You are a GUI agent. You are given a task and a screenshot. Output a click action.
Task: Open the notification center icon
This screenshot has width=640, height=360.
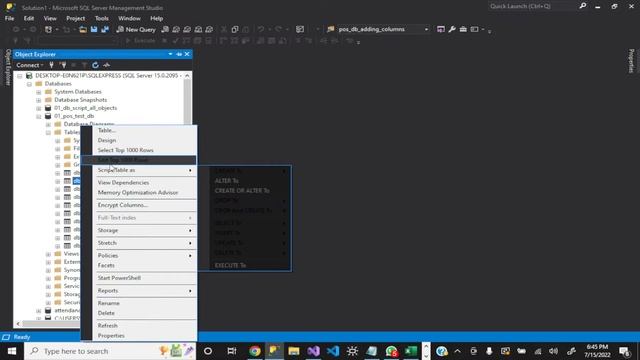coord(624,351)
